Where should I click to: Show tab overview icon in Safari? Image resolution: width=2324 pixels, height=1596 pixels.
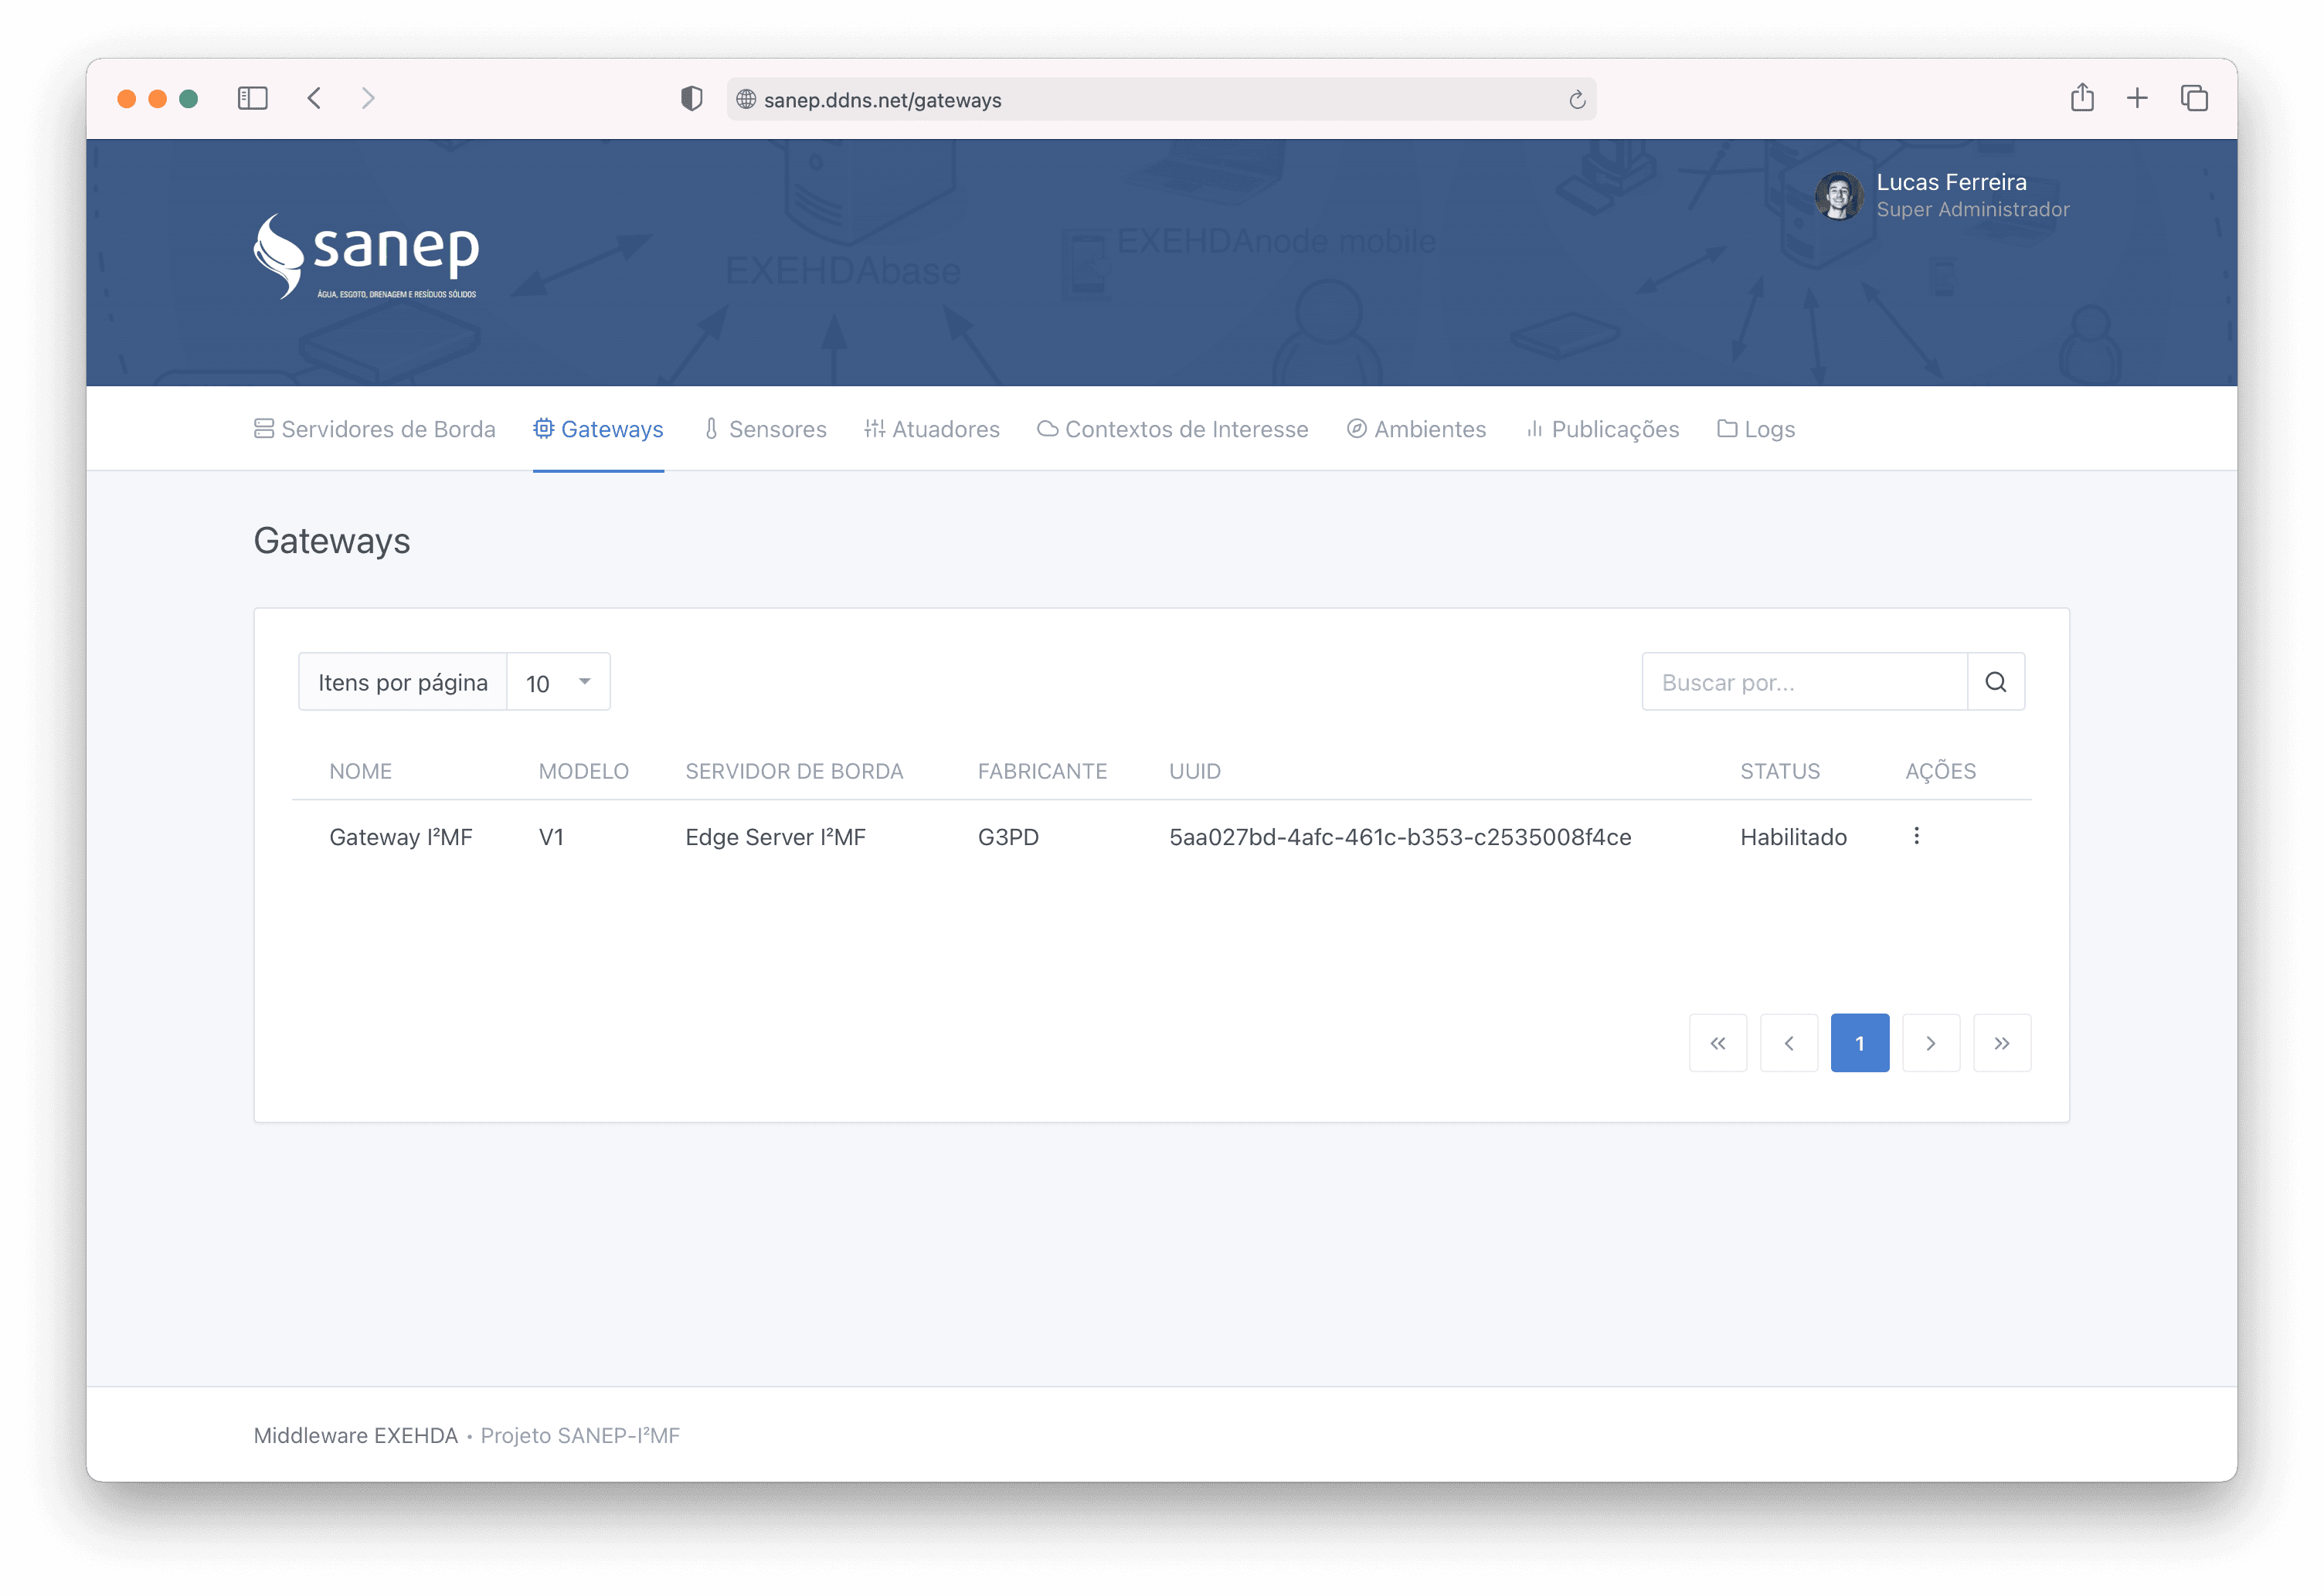(x=2194, y=98)
